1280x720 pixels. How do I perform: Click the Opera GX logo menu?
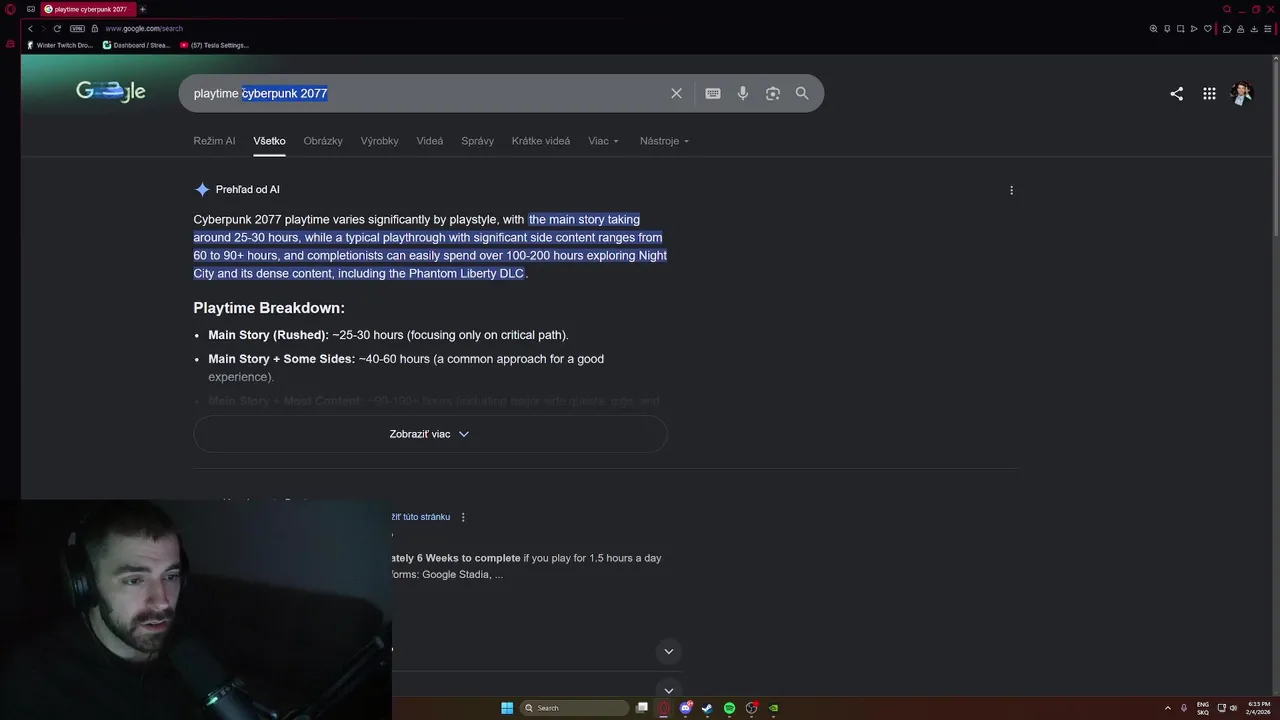tap(10, 9)
